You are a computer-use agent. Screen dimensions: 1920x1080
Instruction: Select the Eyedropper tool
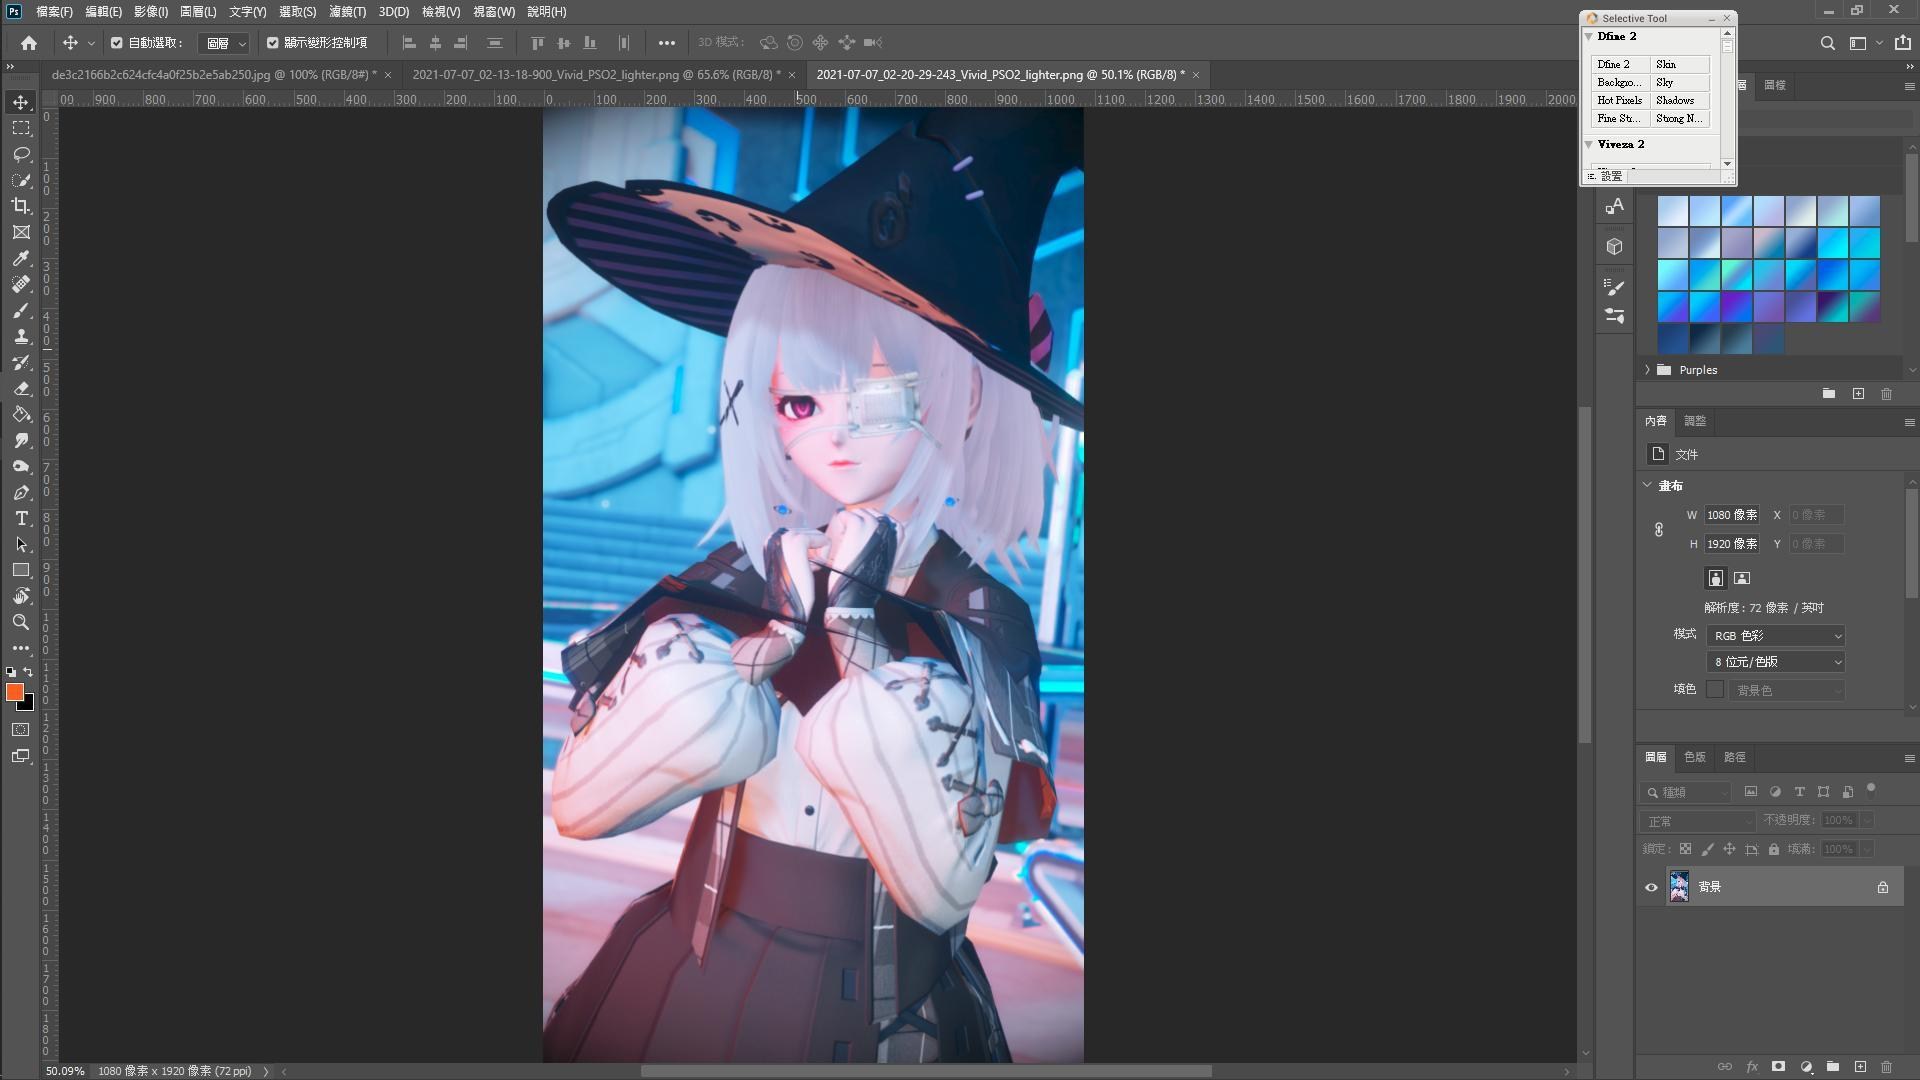click(21, 258)
